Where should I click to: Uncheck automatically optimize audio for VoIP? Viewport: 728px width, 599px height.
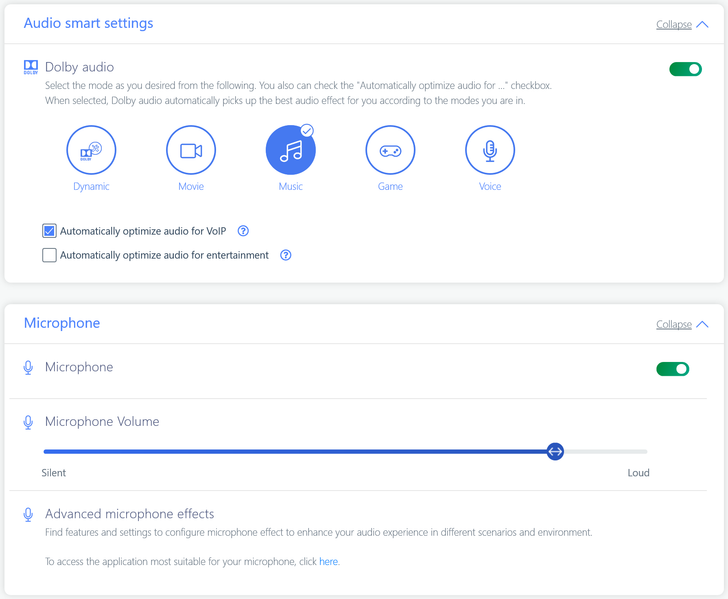click(x=49, y=231)
